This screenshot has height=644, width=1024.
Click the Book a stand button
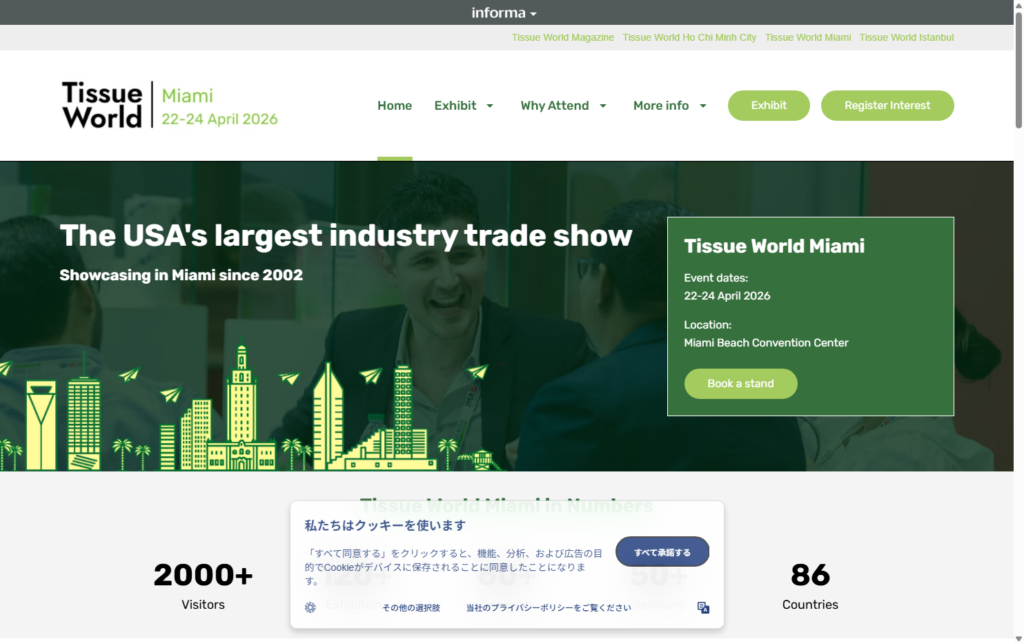tap(740, 384)
